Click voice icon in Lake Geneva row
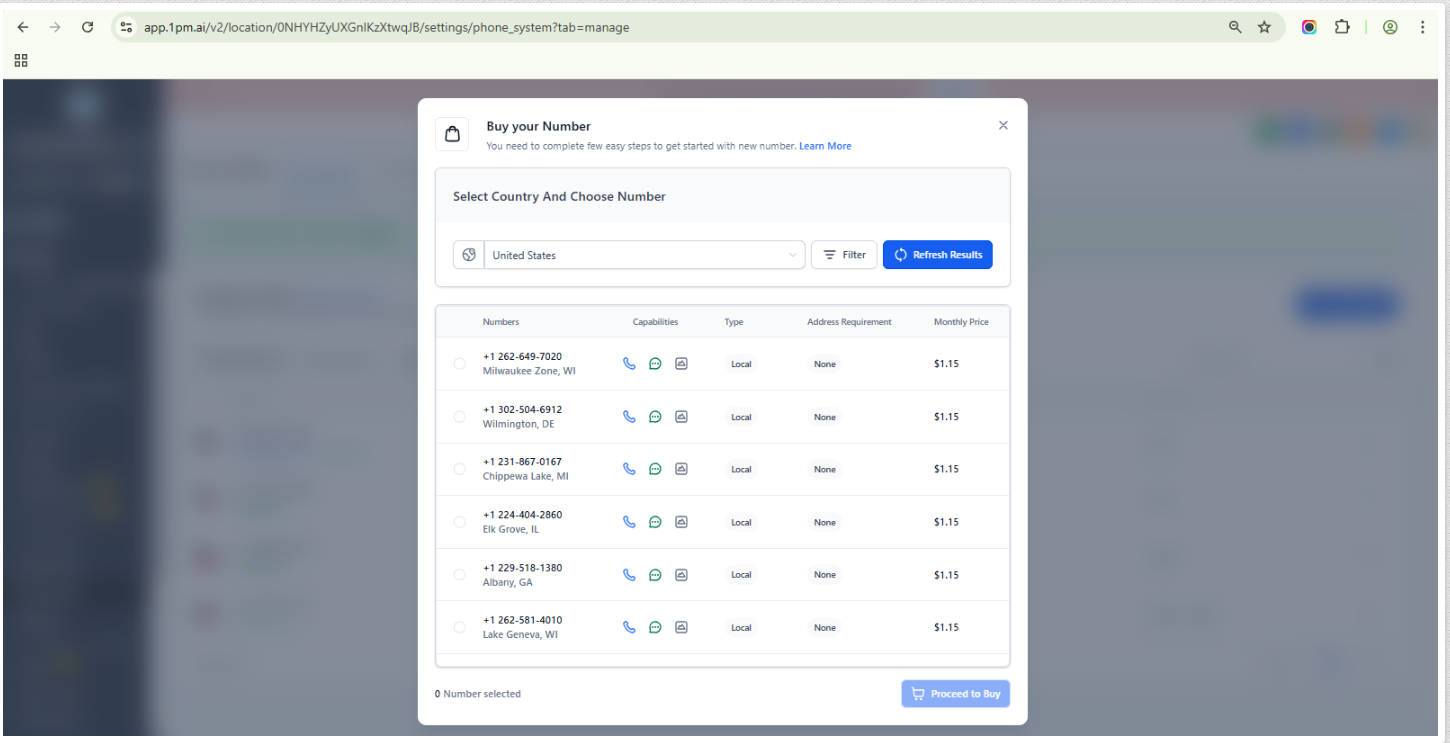Screen dimensions: 1450x743 click(629, 628)
